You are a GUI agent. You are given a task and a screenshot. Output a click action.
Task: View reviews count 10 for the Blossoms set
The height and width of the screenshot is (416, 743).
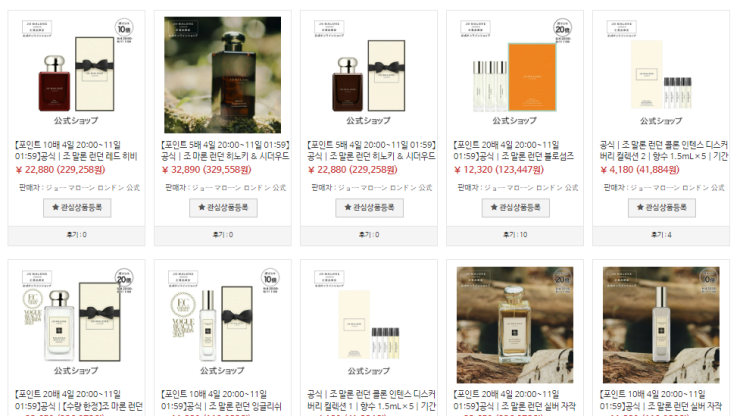(515, 235)
